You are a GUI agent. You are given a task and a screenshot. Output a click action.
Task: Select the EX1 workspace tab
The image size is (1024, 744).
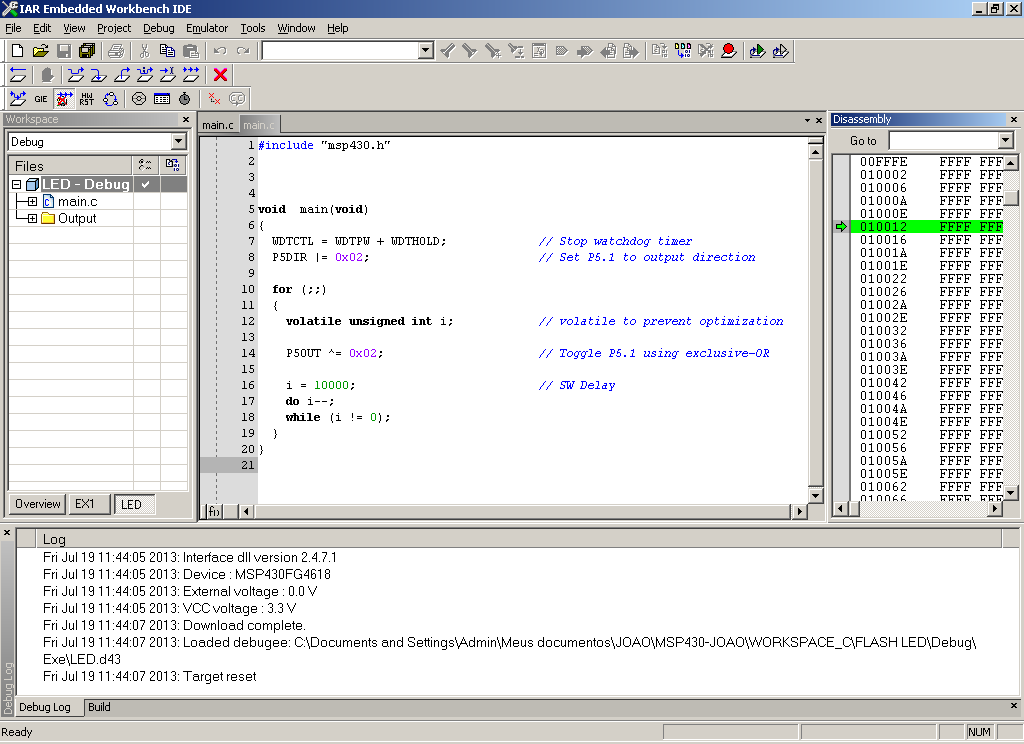click(x=85, y=504)
